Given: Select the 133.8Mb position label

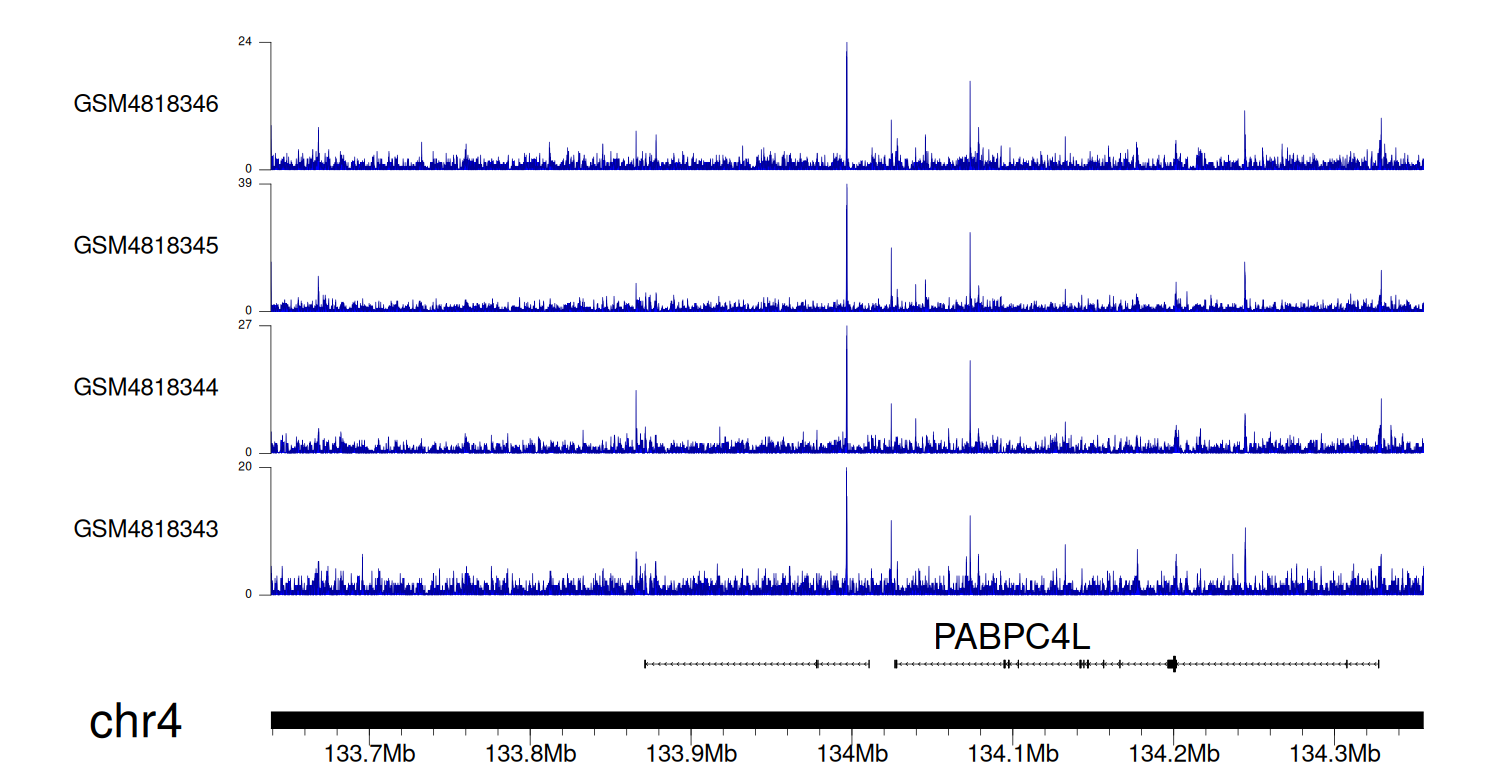Looking at the screenshot, I should 529,752.
